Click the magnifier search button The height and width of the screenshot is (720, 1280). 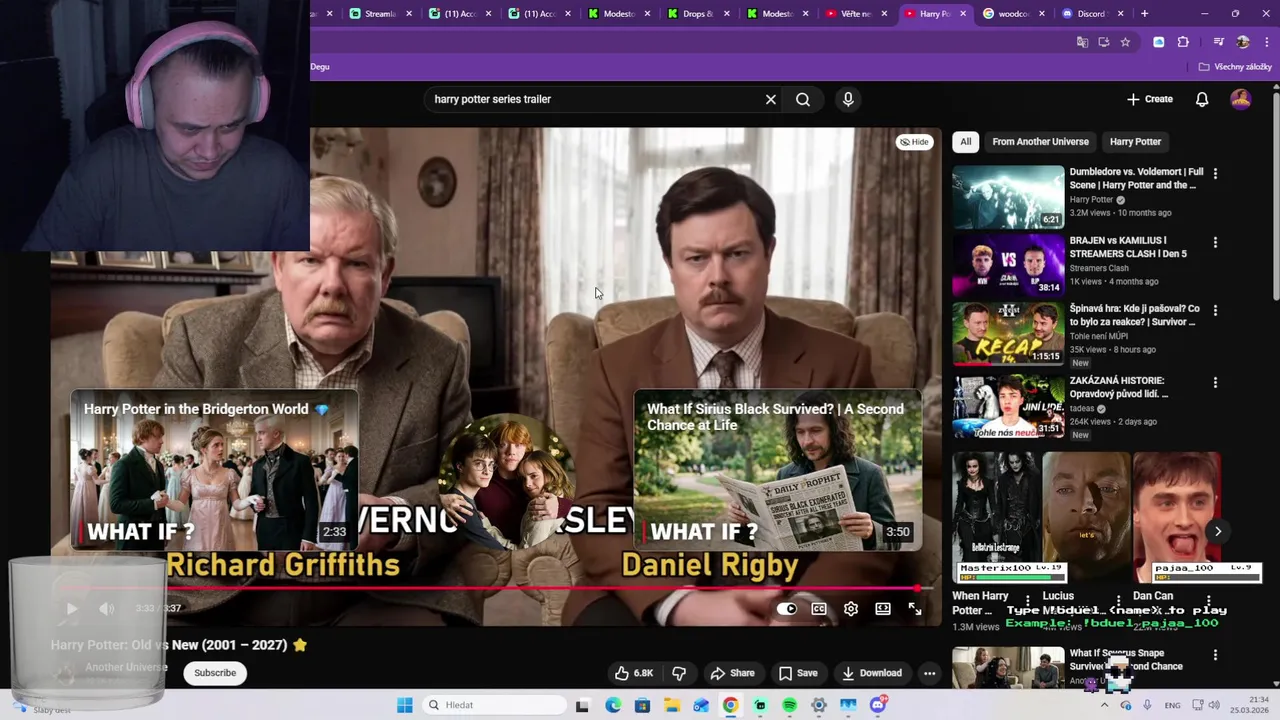(x=803, y=99)
